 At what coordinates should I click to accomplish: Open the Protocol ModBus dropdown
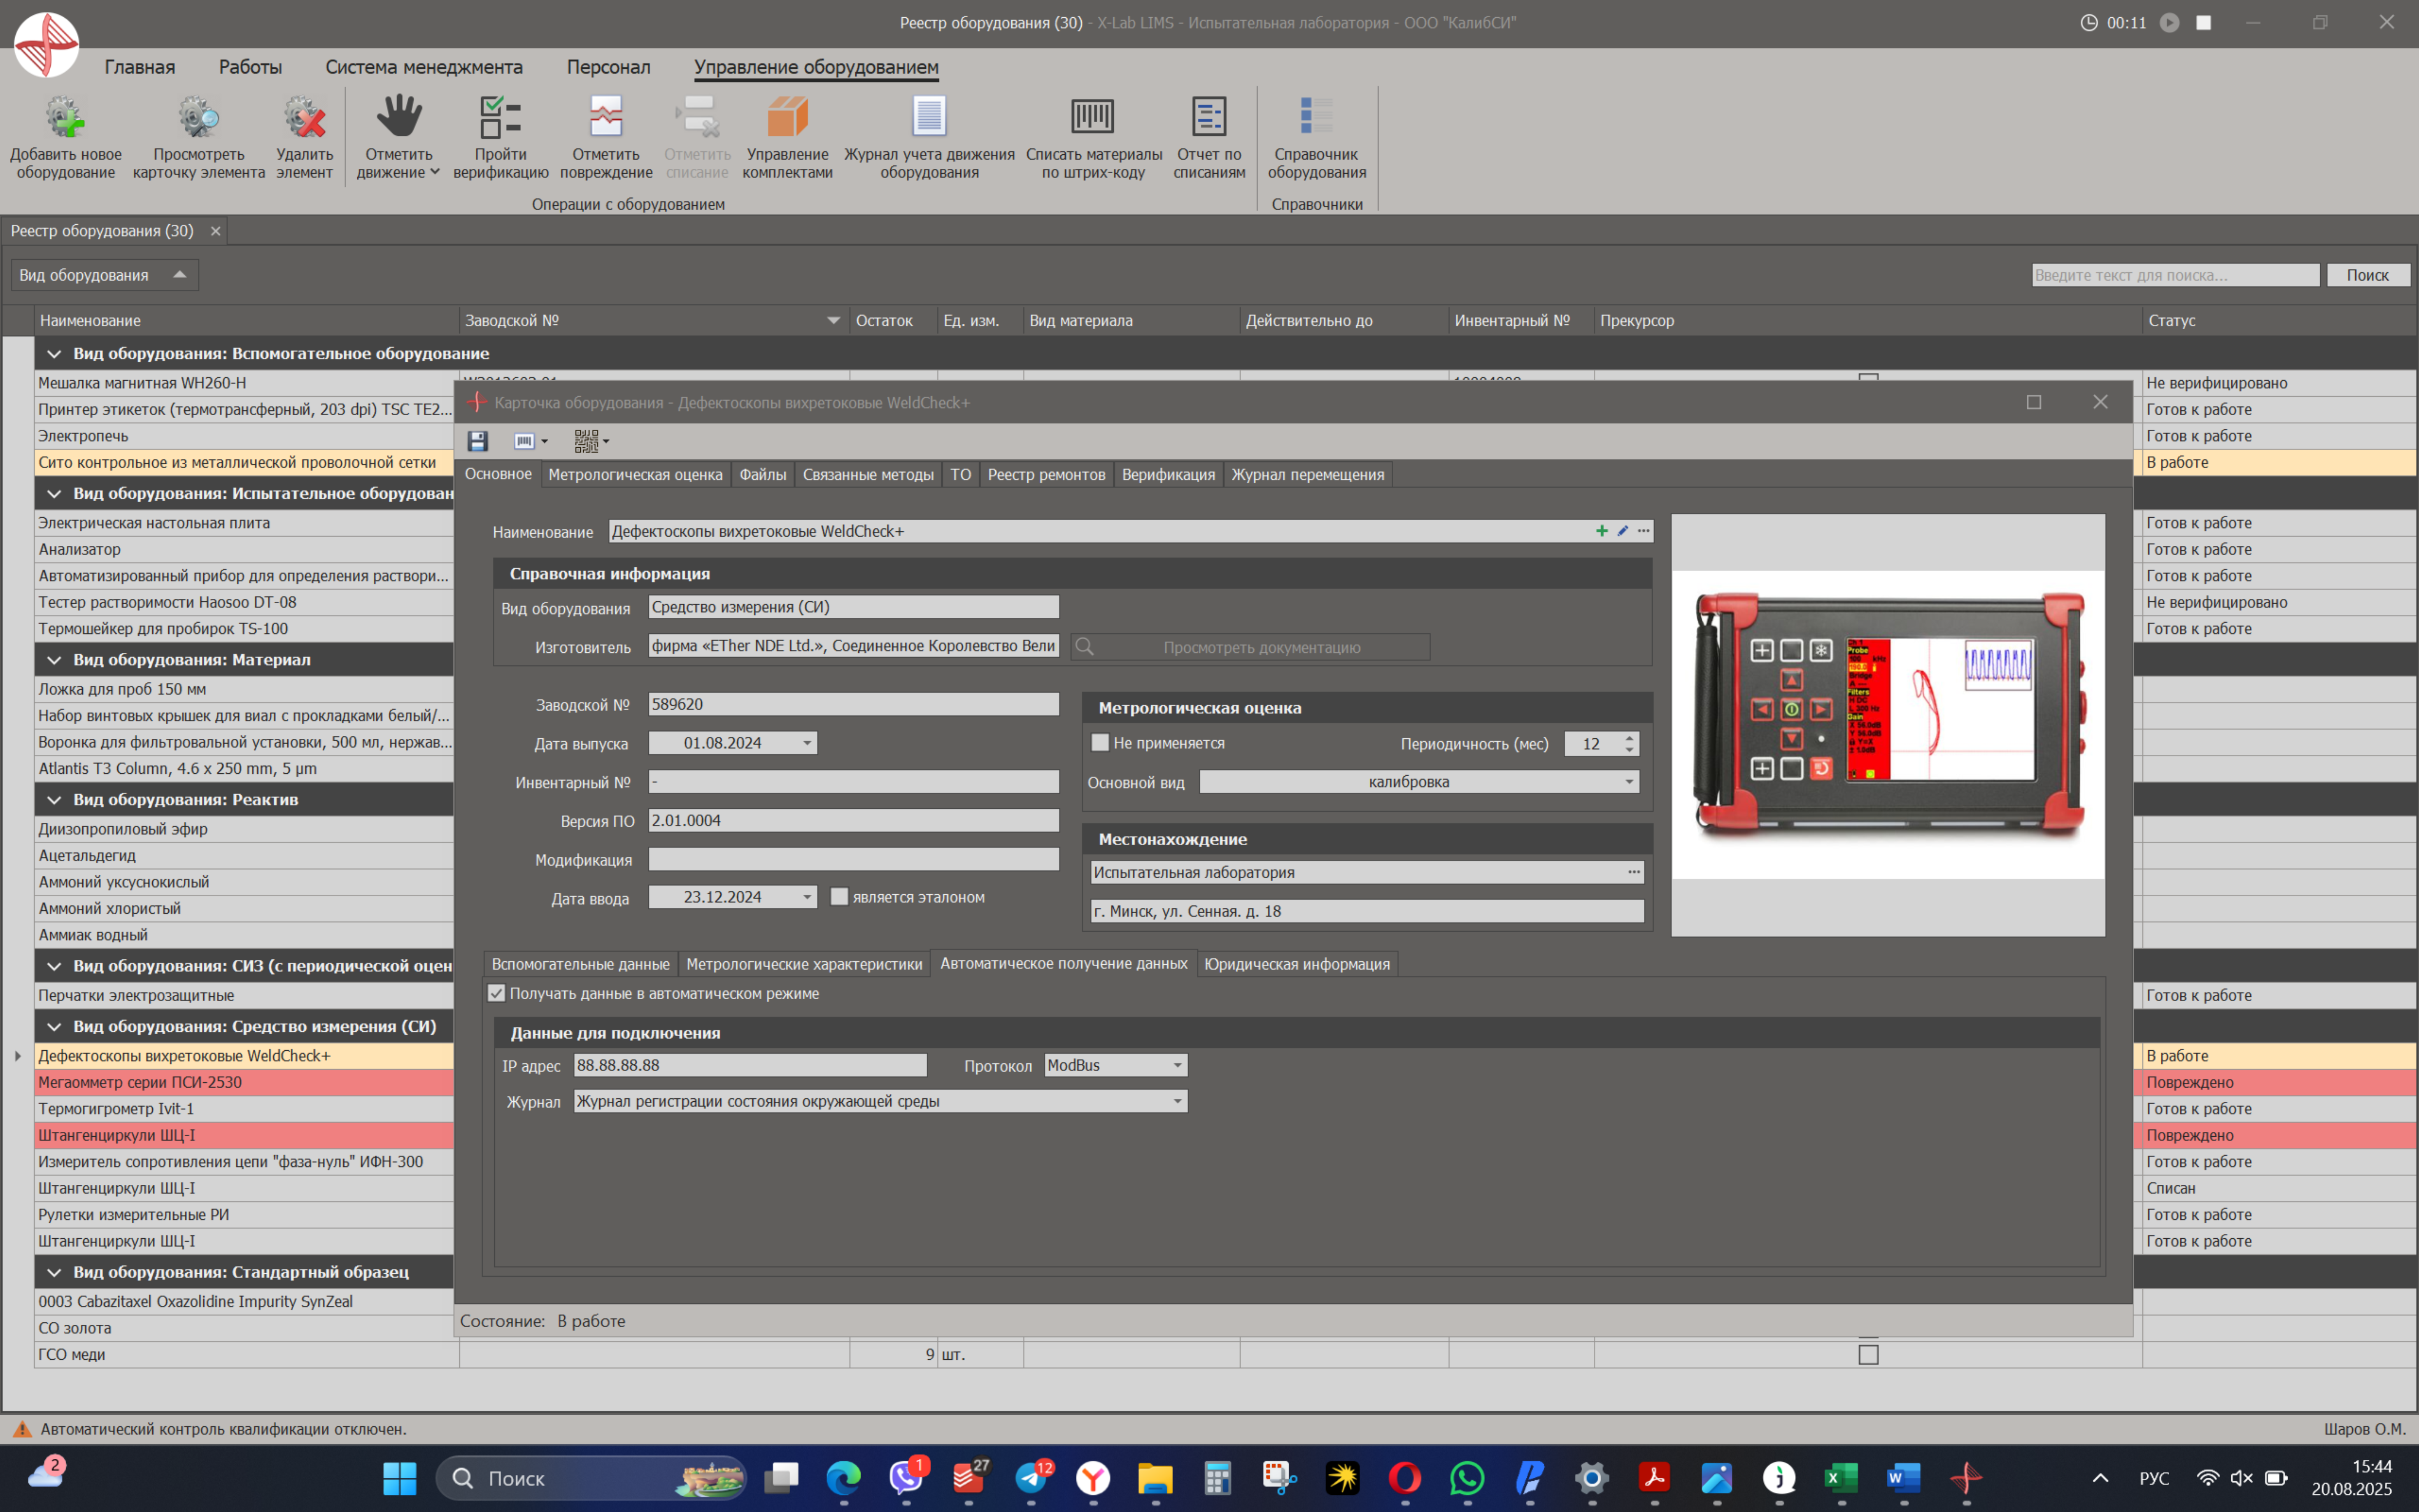[1177, 1065]
